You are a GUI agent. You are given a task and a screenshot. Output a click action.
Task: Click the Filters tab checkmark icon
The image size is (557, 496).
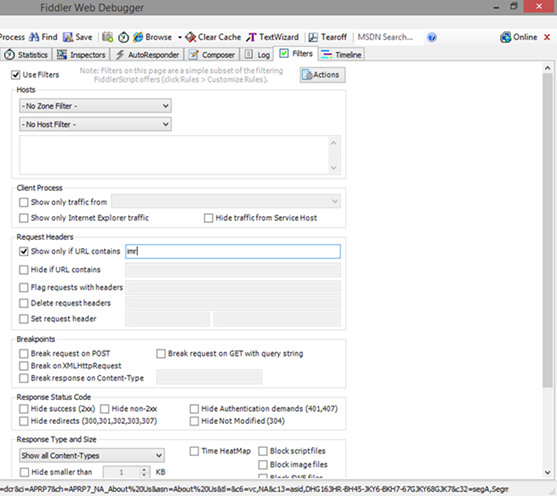click(x=284, y=53)
